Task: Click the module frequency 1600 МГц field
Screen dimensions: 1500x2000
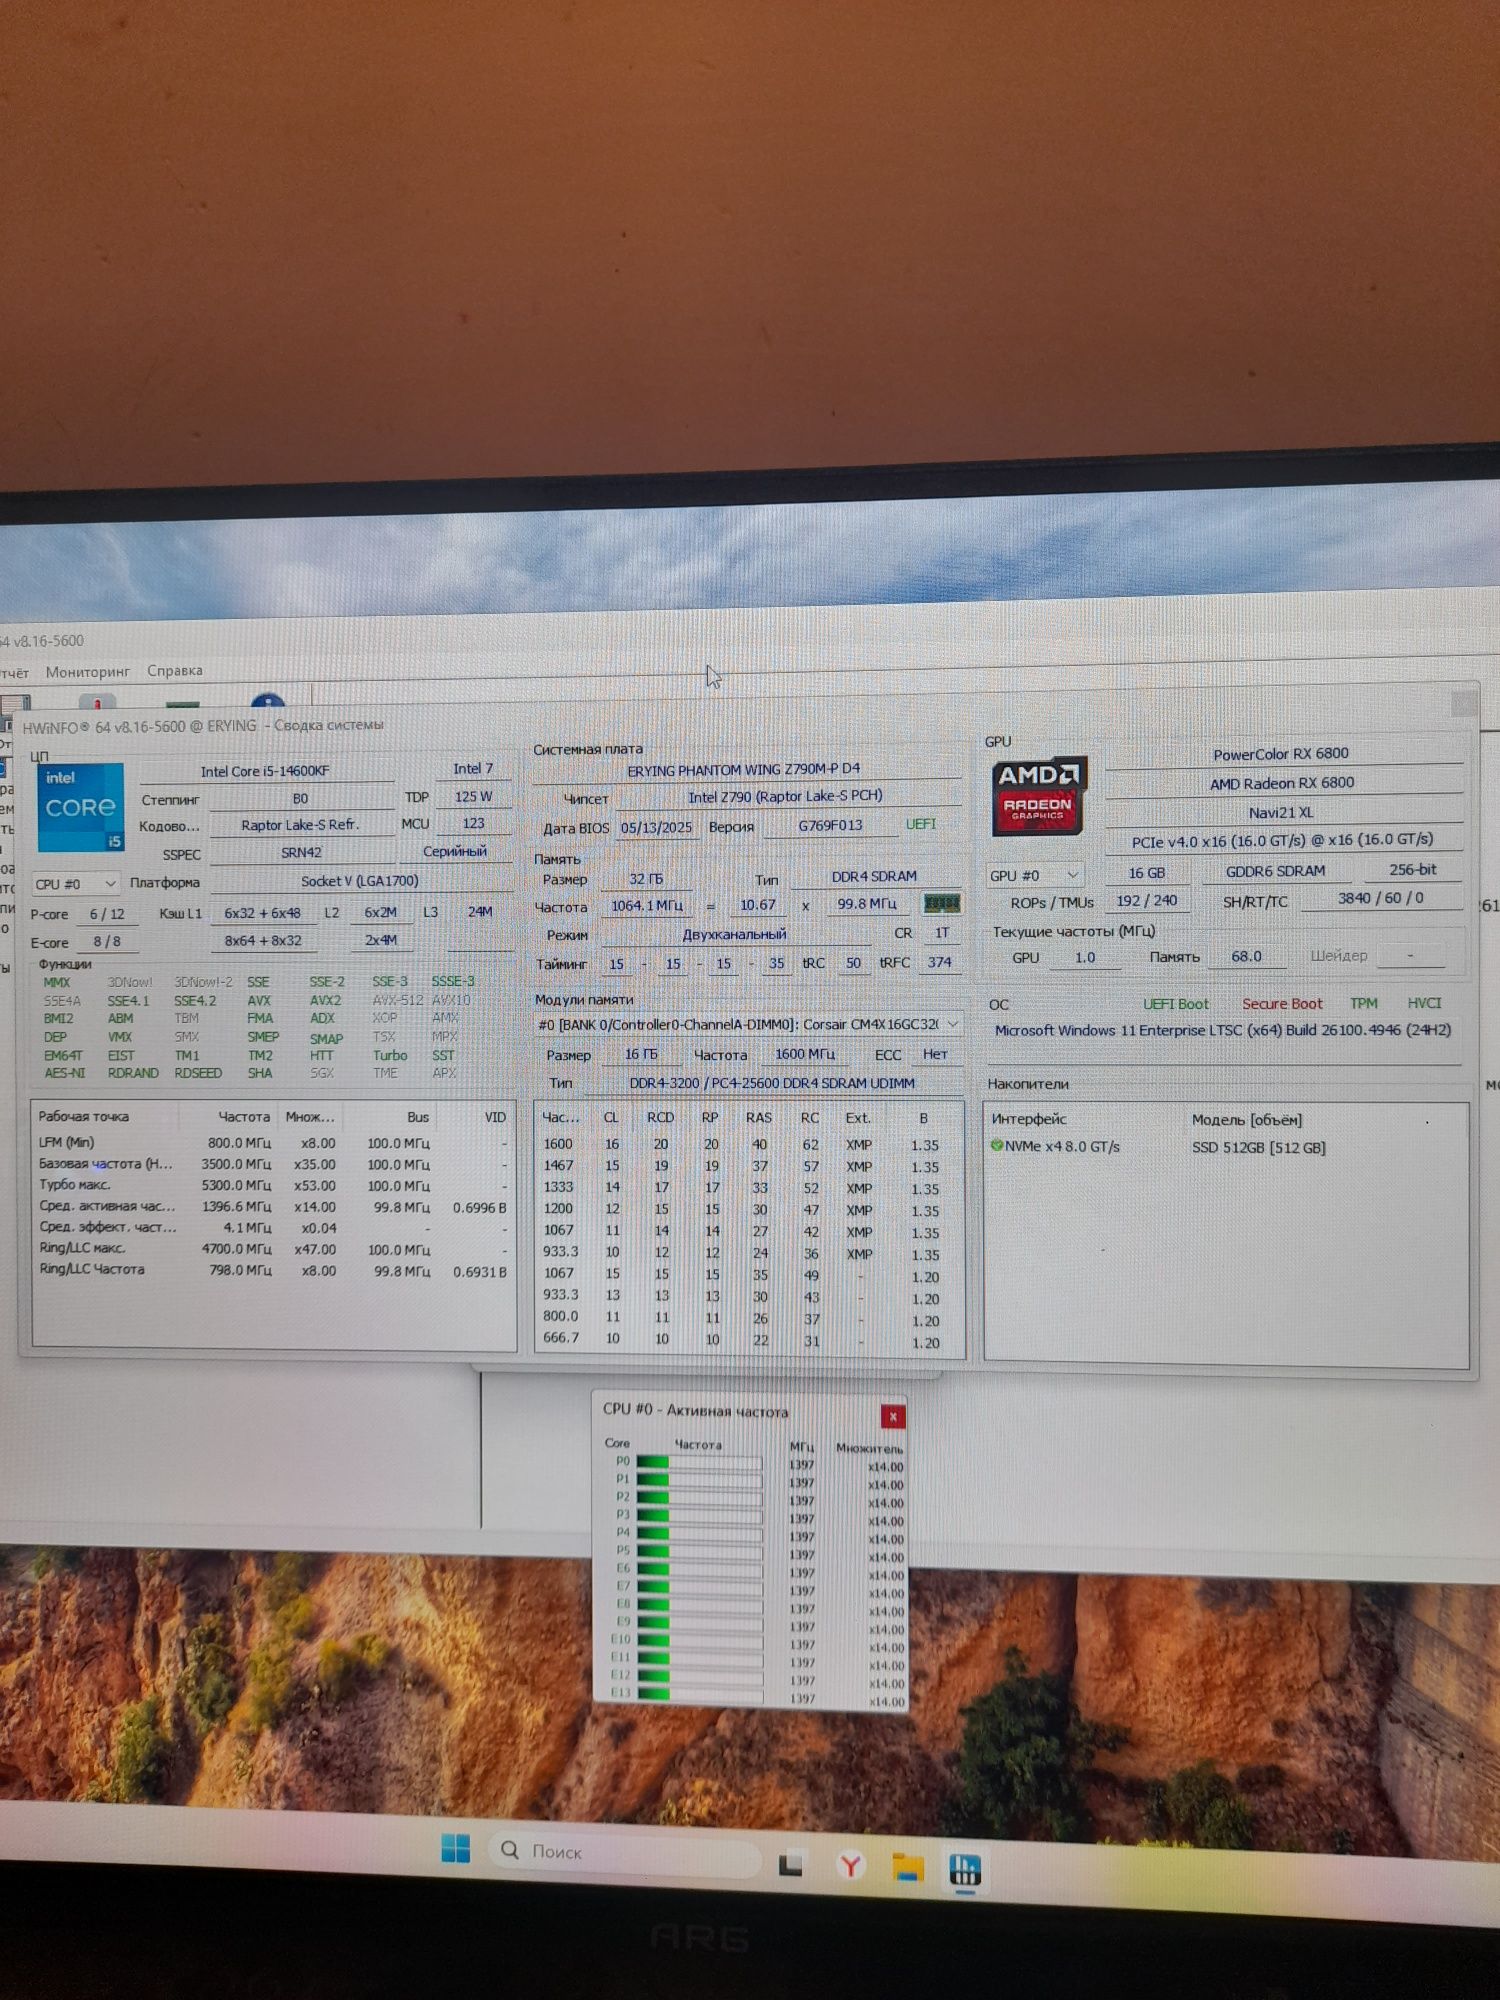Action: [804, 1054]
